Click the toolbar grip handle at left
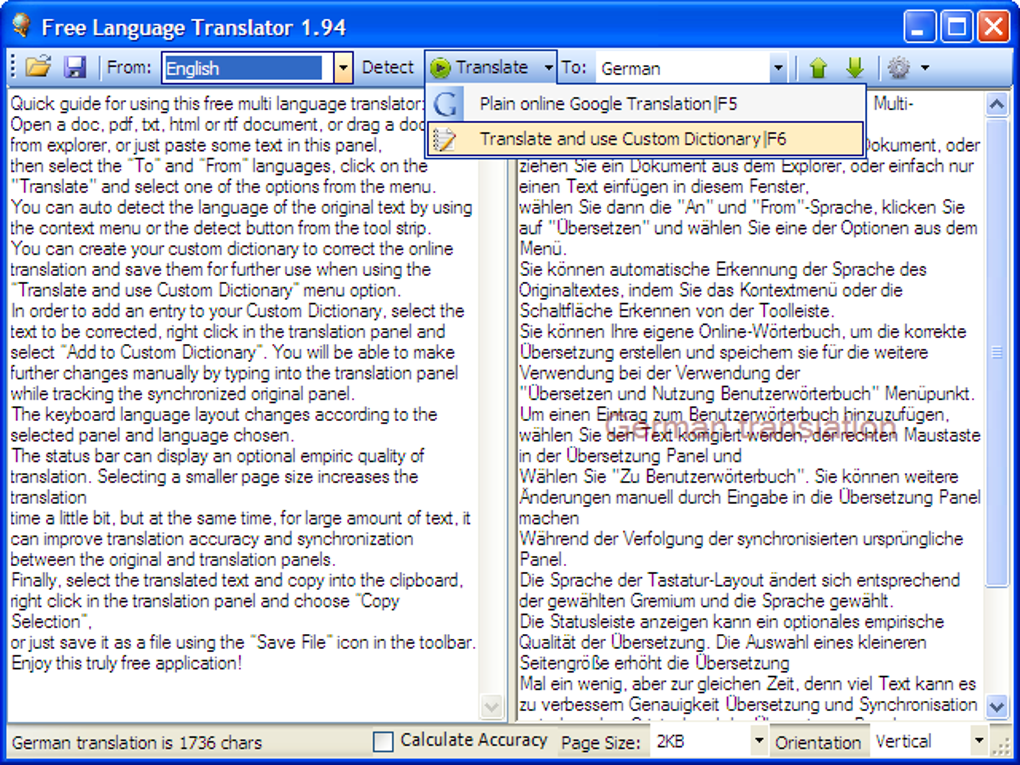This screenshot has width=1020, height=765. pos(14,68)
